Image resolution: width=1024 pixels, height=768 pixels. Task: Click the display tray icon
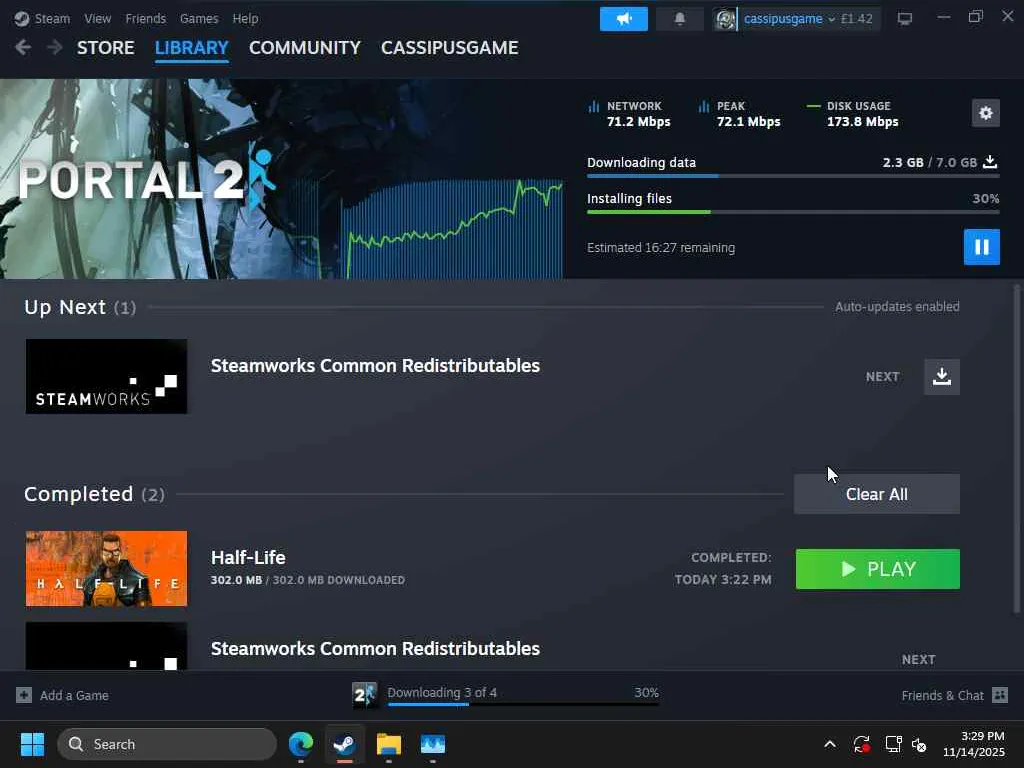coord(893,744)
